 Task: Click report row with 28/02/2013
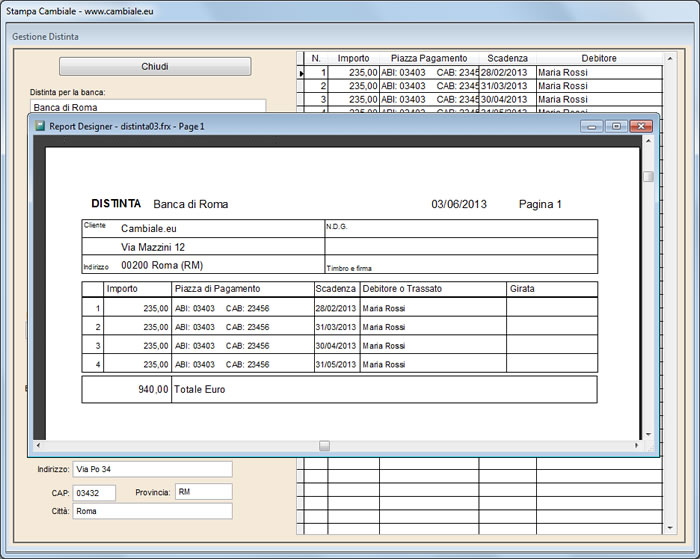click(x=339, y=308)
